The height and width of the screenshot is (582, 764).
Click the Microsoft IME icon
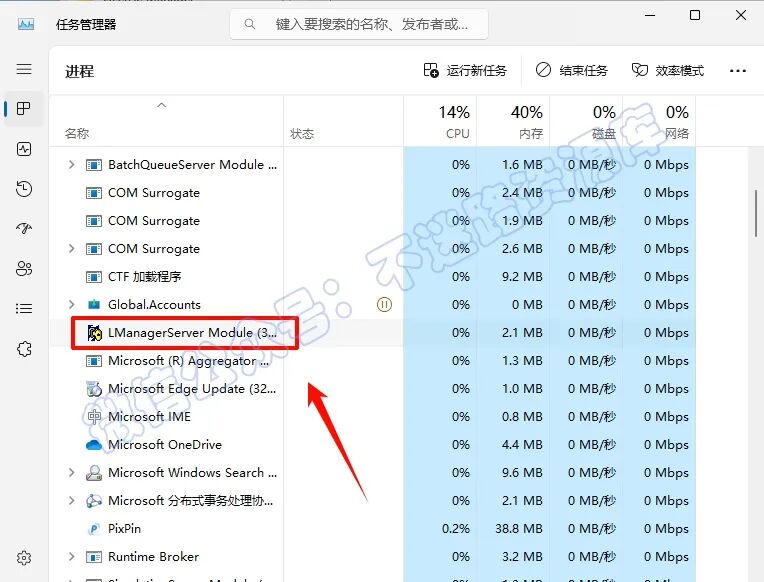94,417
